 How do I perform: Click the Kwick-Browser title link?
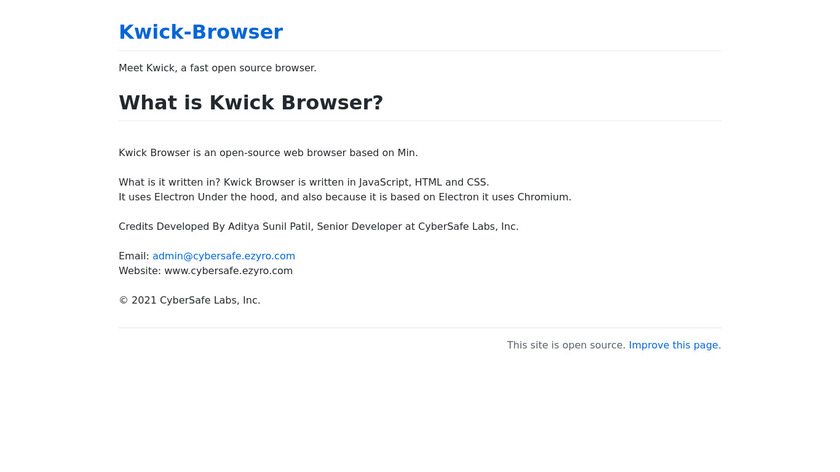[x=200, y=32]
